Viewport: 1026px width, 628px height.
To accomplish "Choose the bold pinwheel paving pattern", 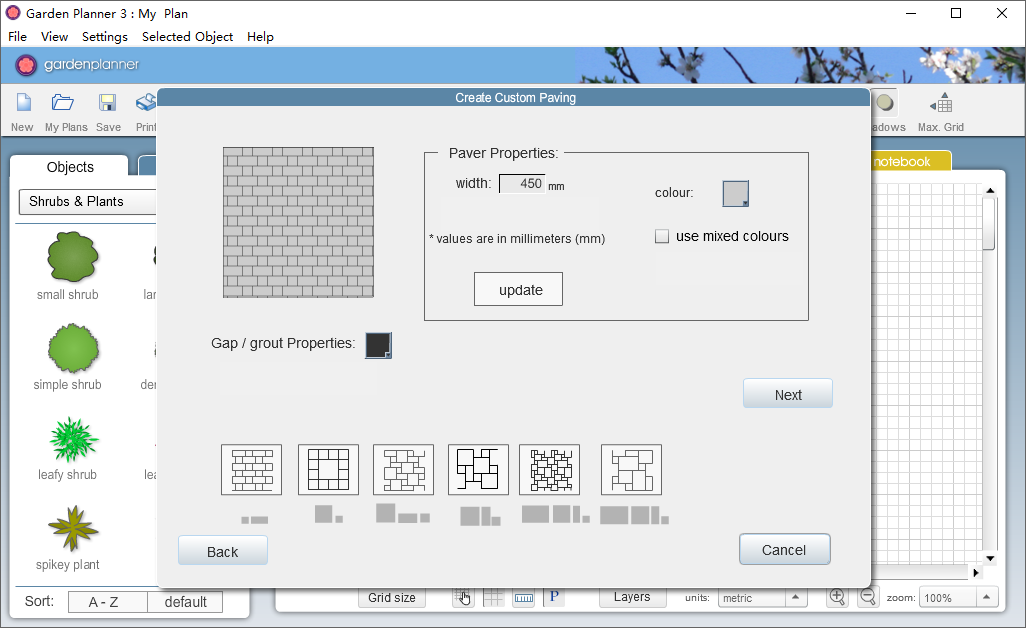I will tap(478, 470).
